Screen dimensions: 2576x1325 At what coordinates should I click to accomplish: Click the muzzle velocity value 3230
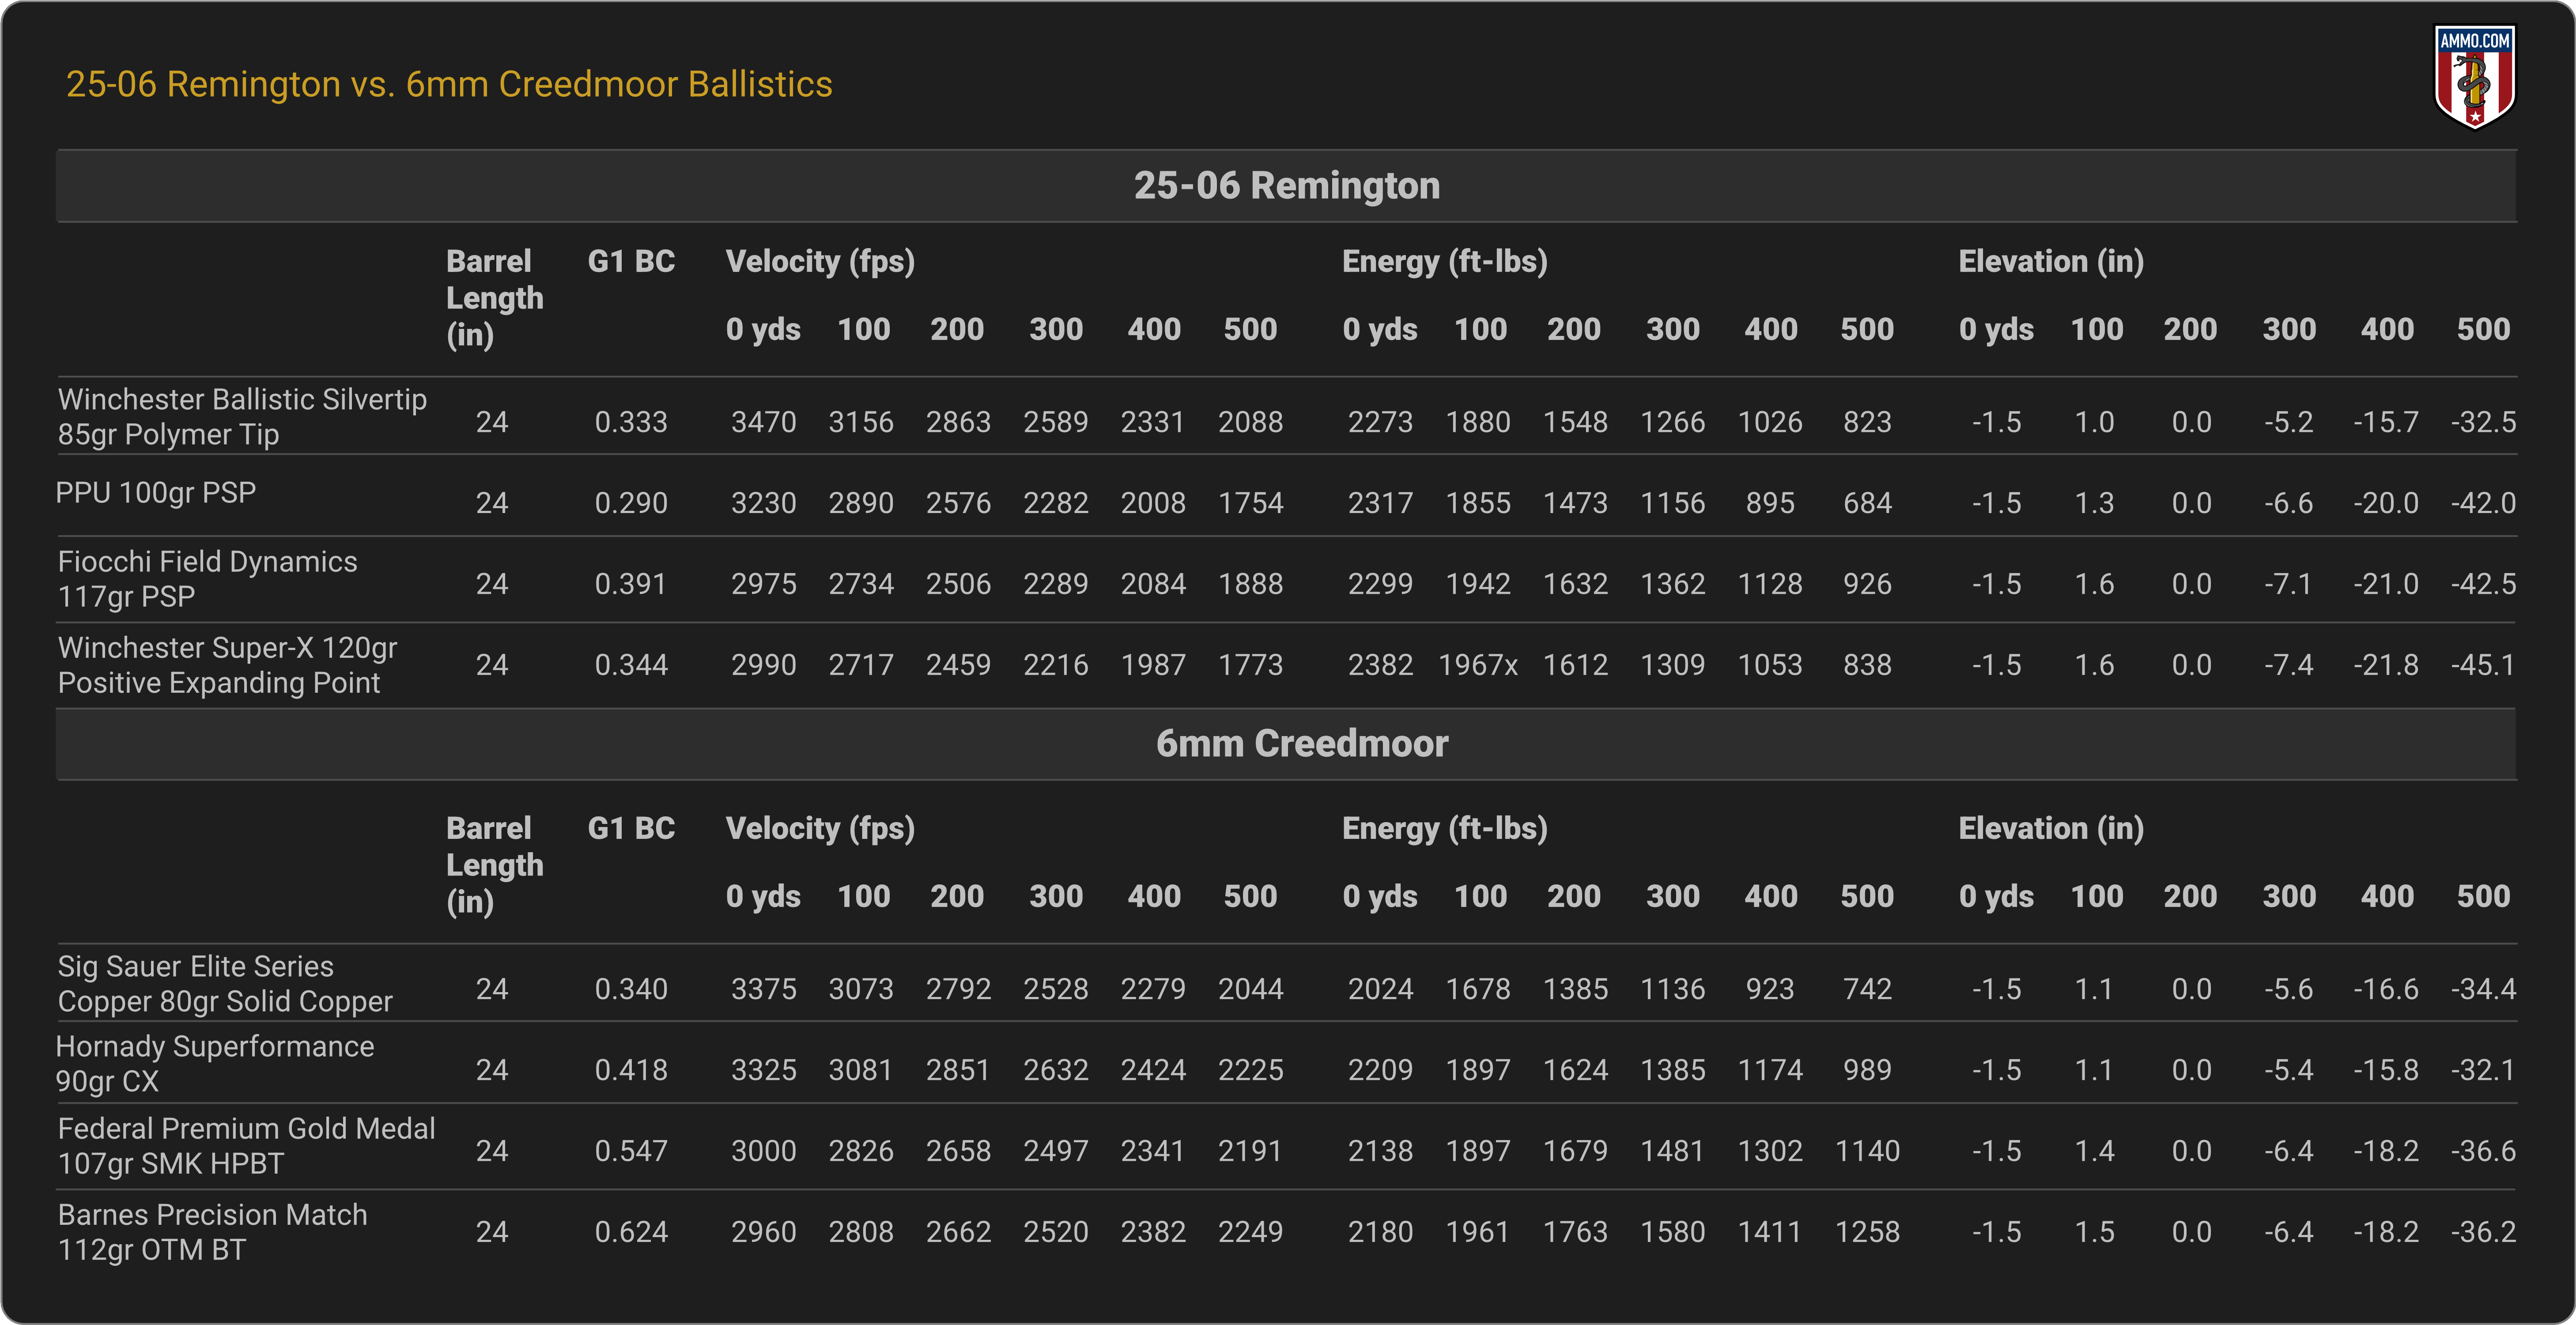(x=764, y=503)
